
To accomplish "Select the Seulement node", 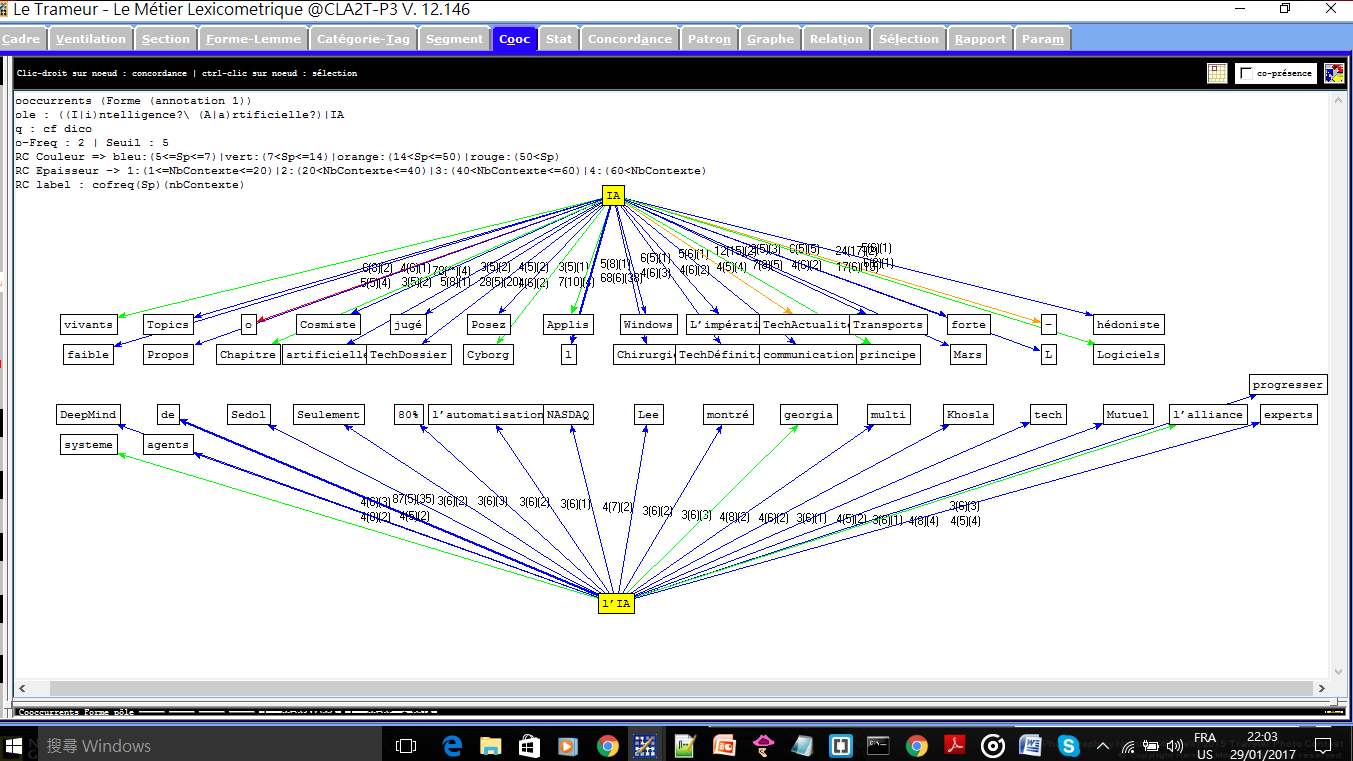I will 328,415.
